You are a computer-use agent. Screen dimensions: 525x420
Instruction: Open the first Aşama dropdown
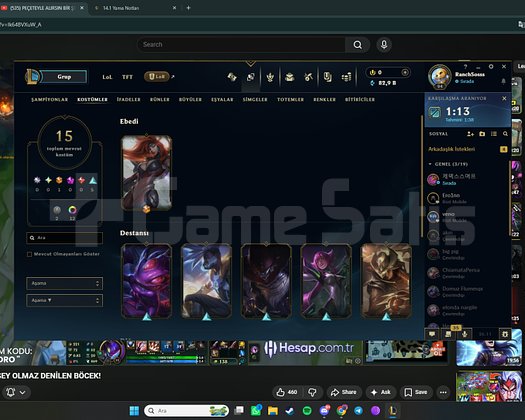coord(64,283)
